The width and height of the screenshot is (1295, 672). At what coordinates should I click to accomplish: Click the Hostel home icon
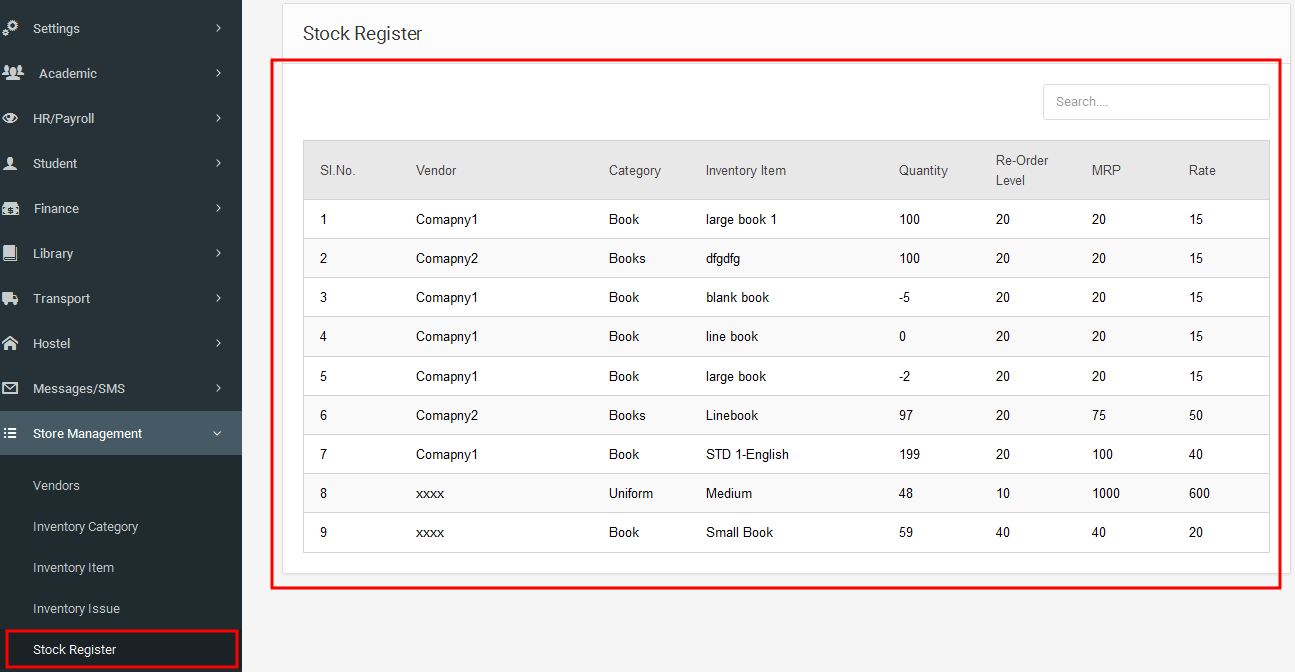(11, 343)
